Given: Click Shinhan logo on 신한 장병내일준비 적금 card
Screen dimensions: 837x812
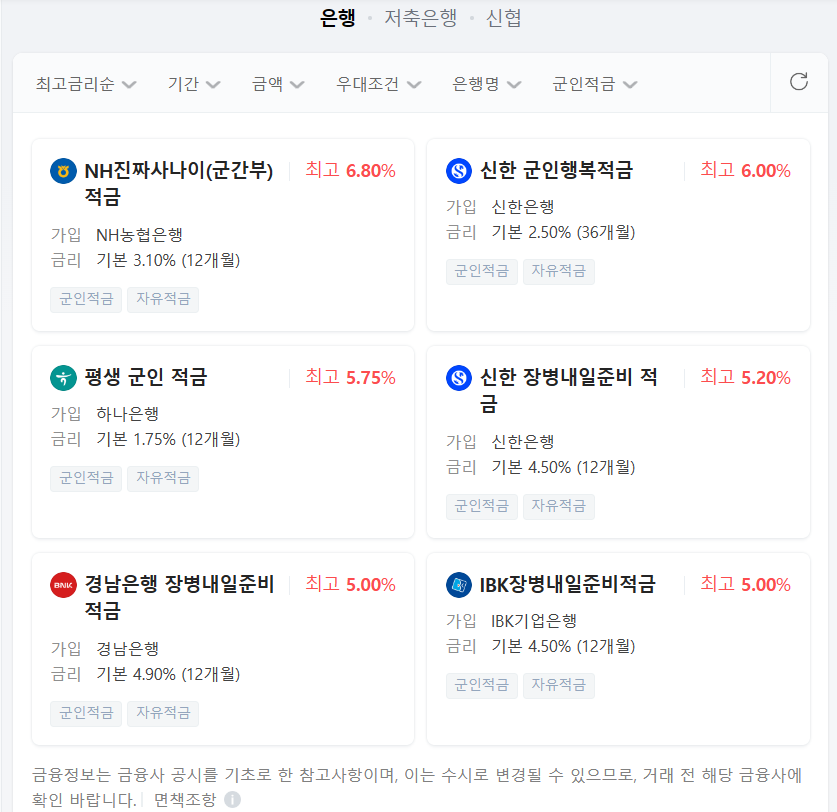Looking at the screenshot, I should [459, 378].
